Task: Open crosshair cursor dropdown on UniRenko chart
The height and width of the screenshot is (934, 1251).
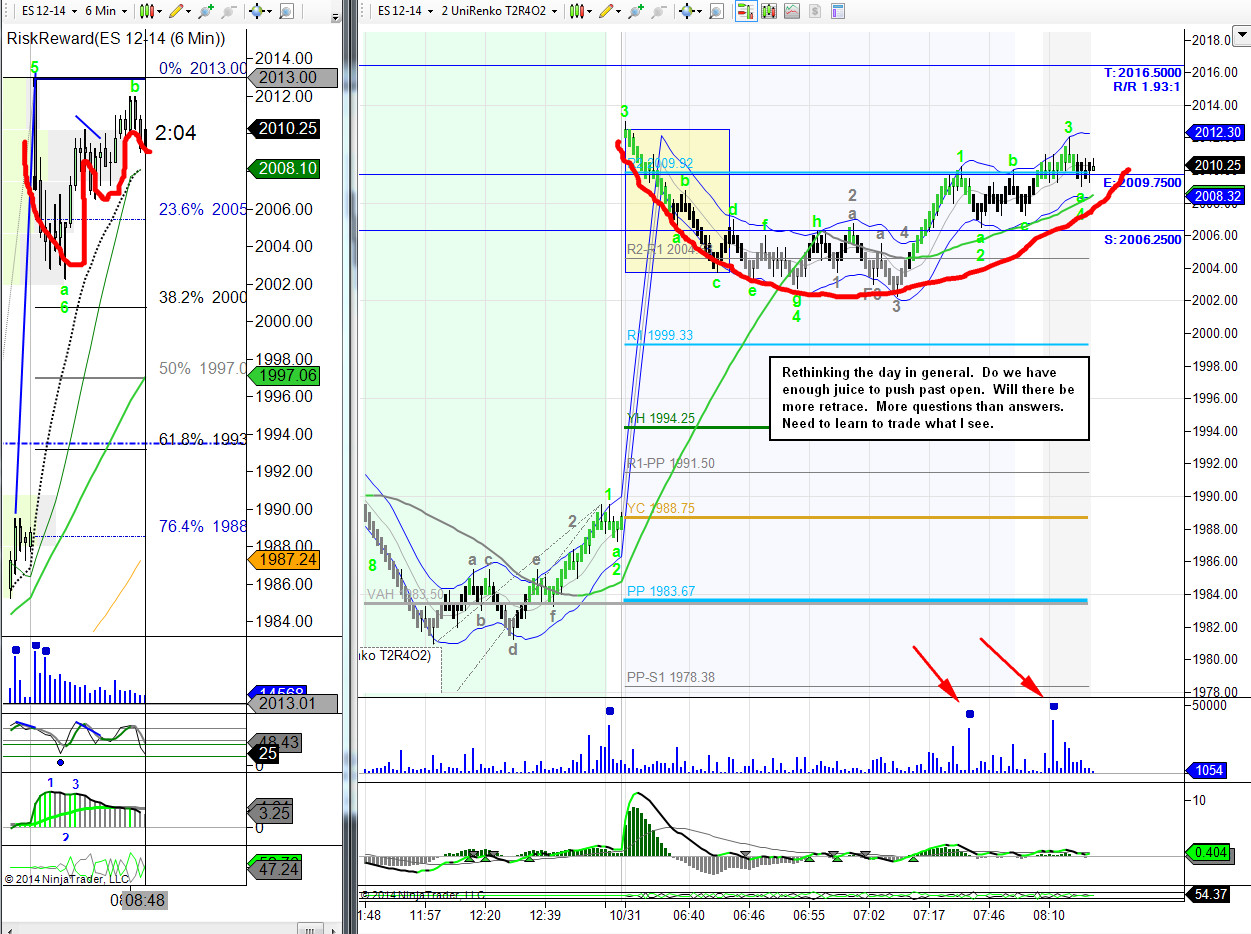Action: [690, 11]
